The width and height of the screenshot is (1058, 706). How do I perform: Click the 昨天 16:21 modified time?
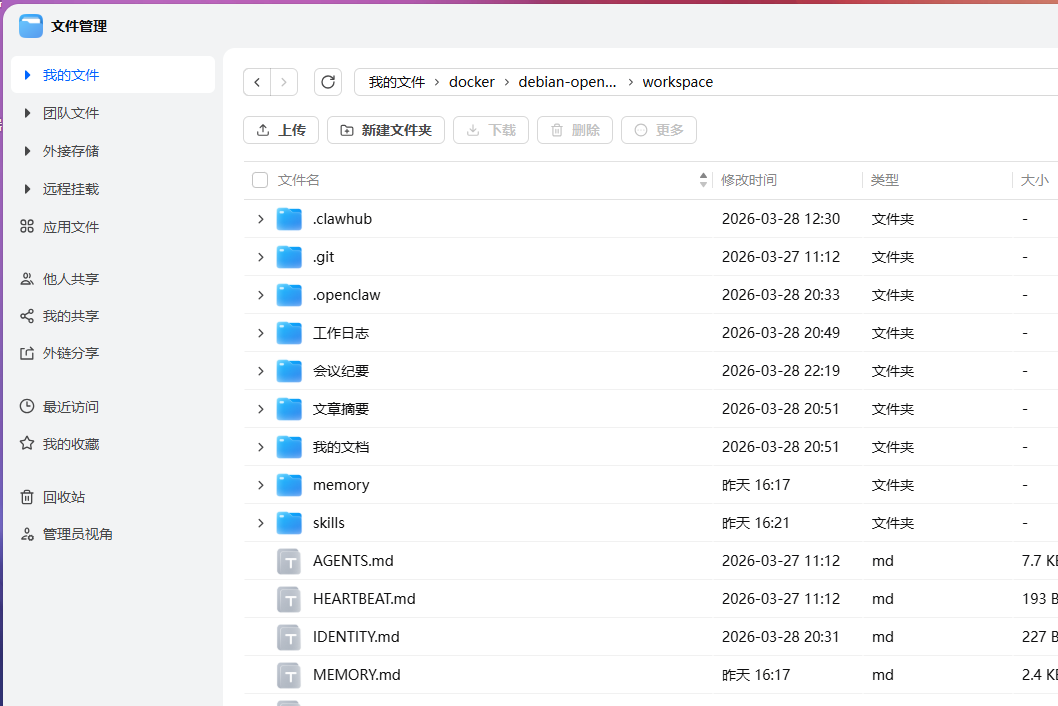[756, 523]
